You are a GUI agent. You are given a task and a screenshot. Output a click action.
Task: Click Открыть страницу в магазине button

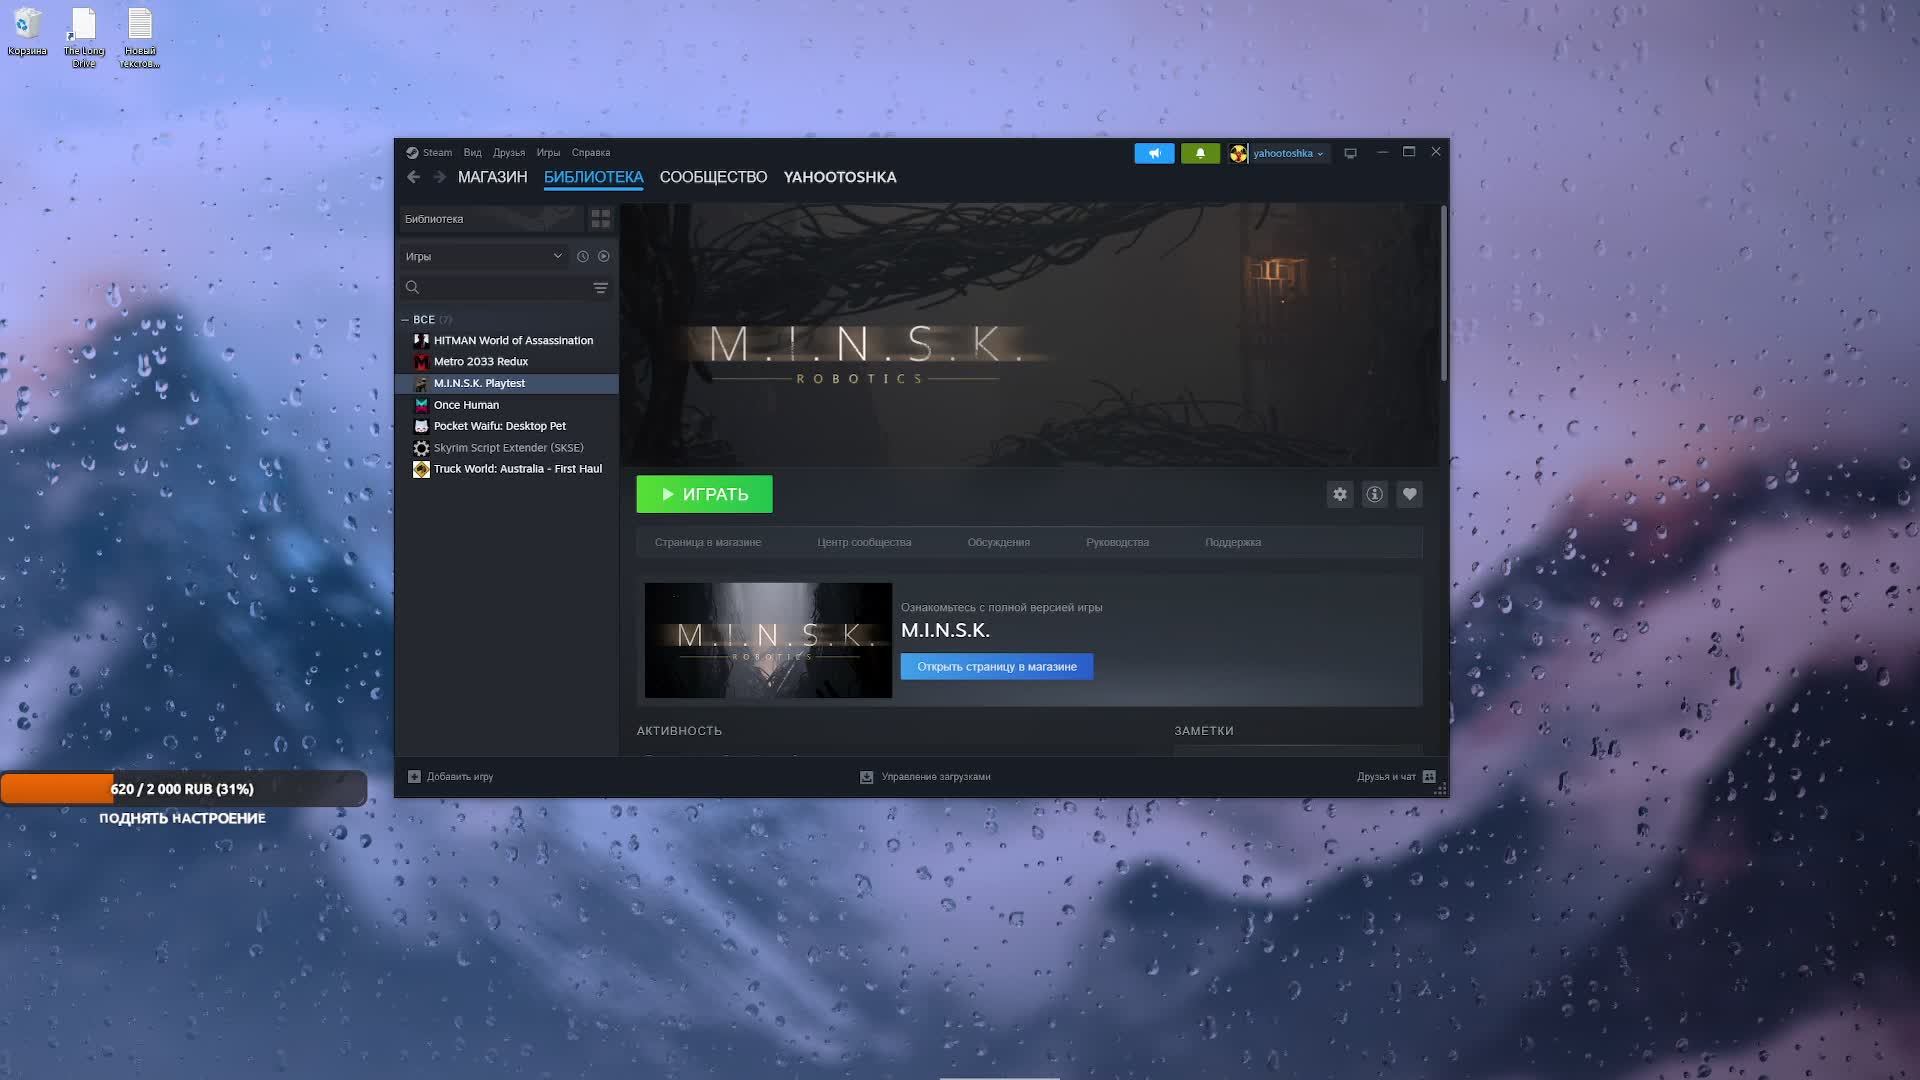pos(997,667)
